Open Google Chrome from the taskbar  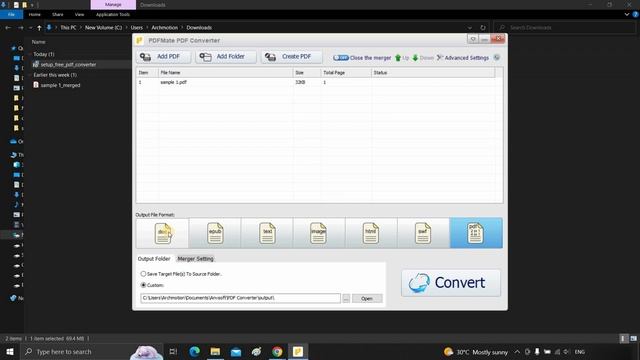pos(277,351)
